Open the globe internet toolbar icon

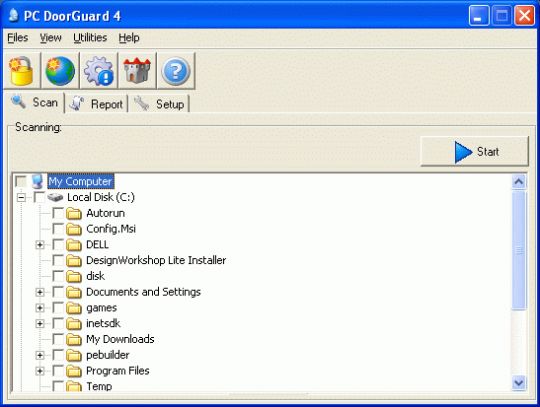tap(60, 71)
